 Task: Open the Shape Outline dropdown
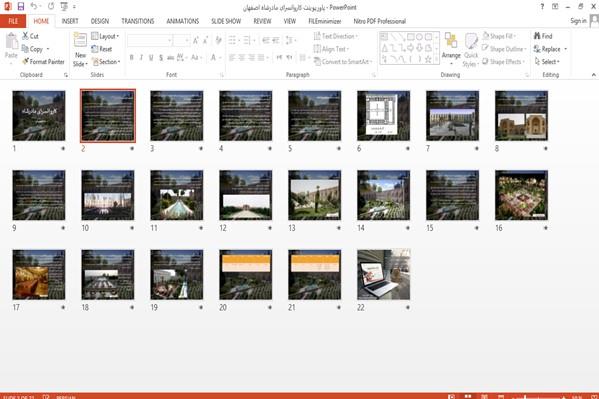click(x=504, y=49)
